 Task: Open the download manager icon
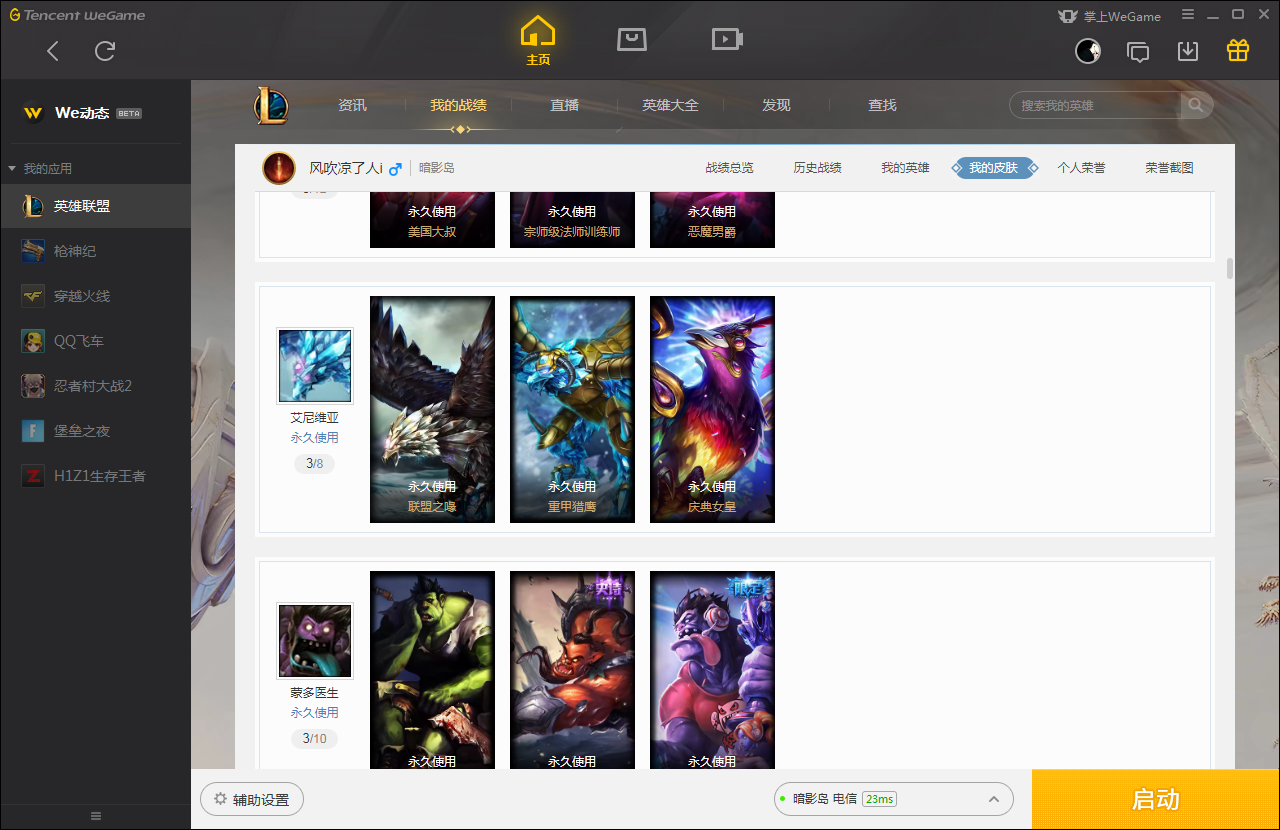(x=1188, y=51)
